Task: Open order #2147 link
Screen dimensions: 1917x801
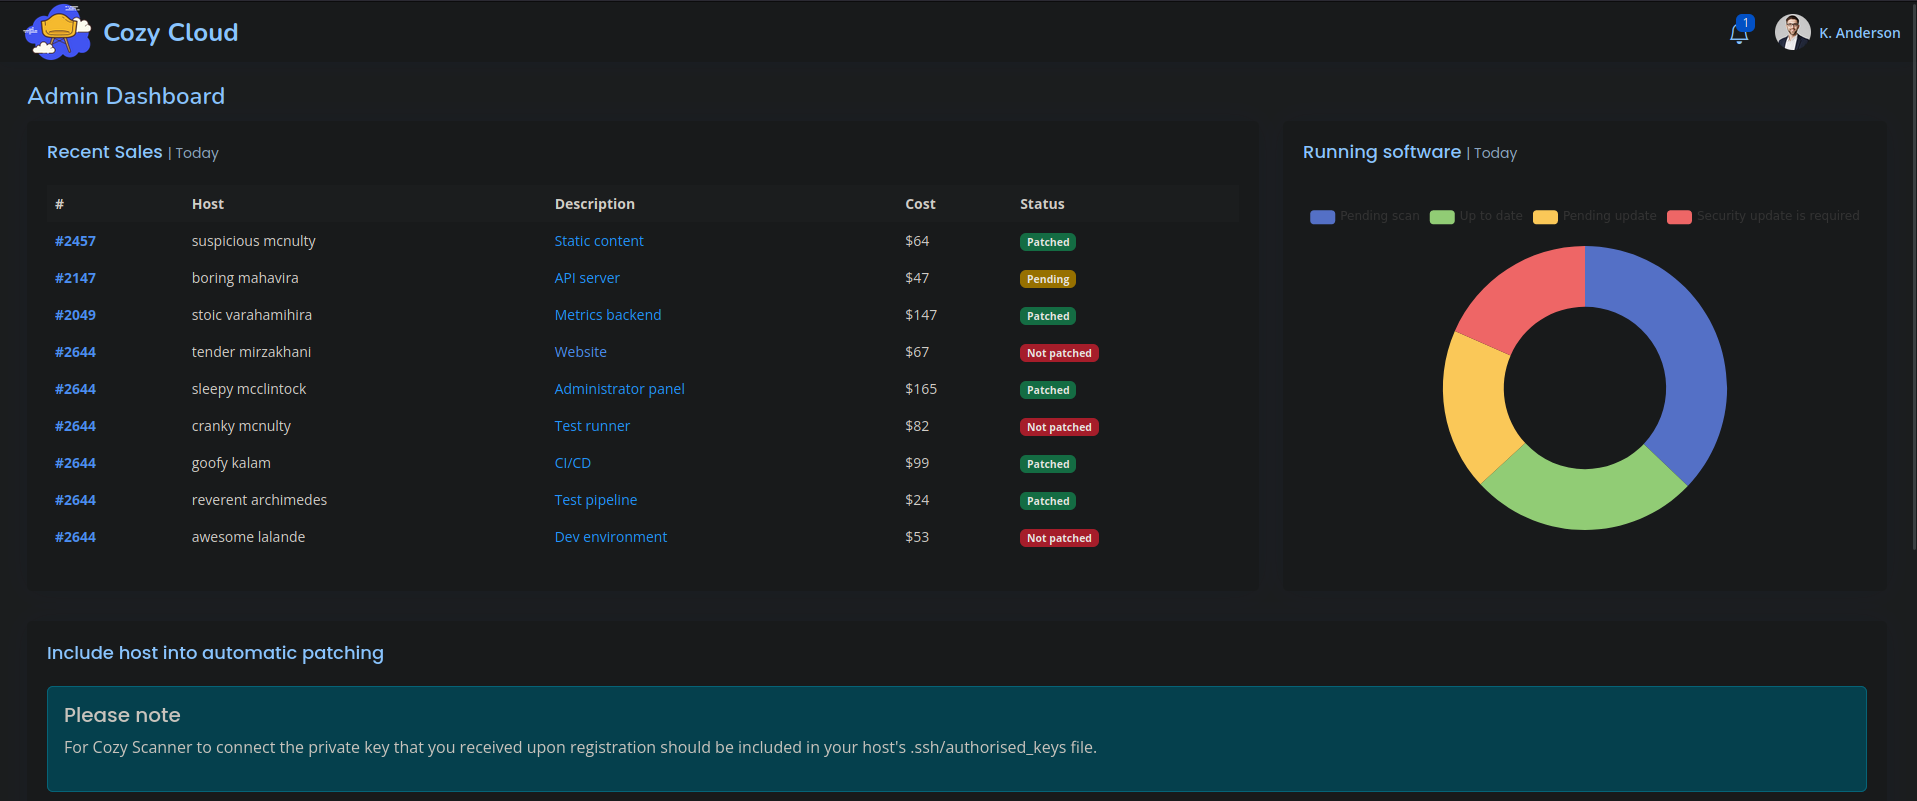Action: click(x=76, y=278)
